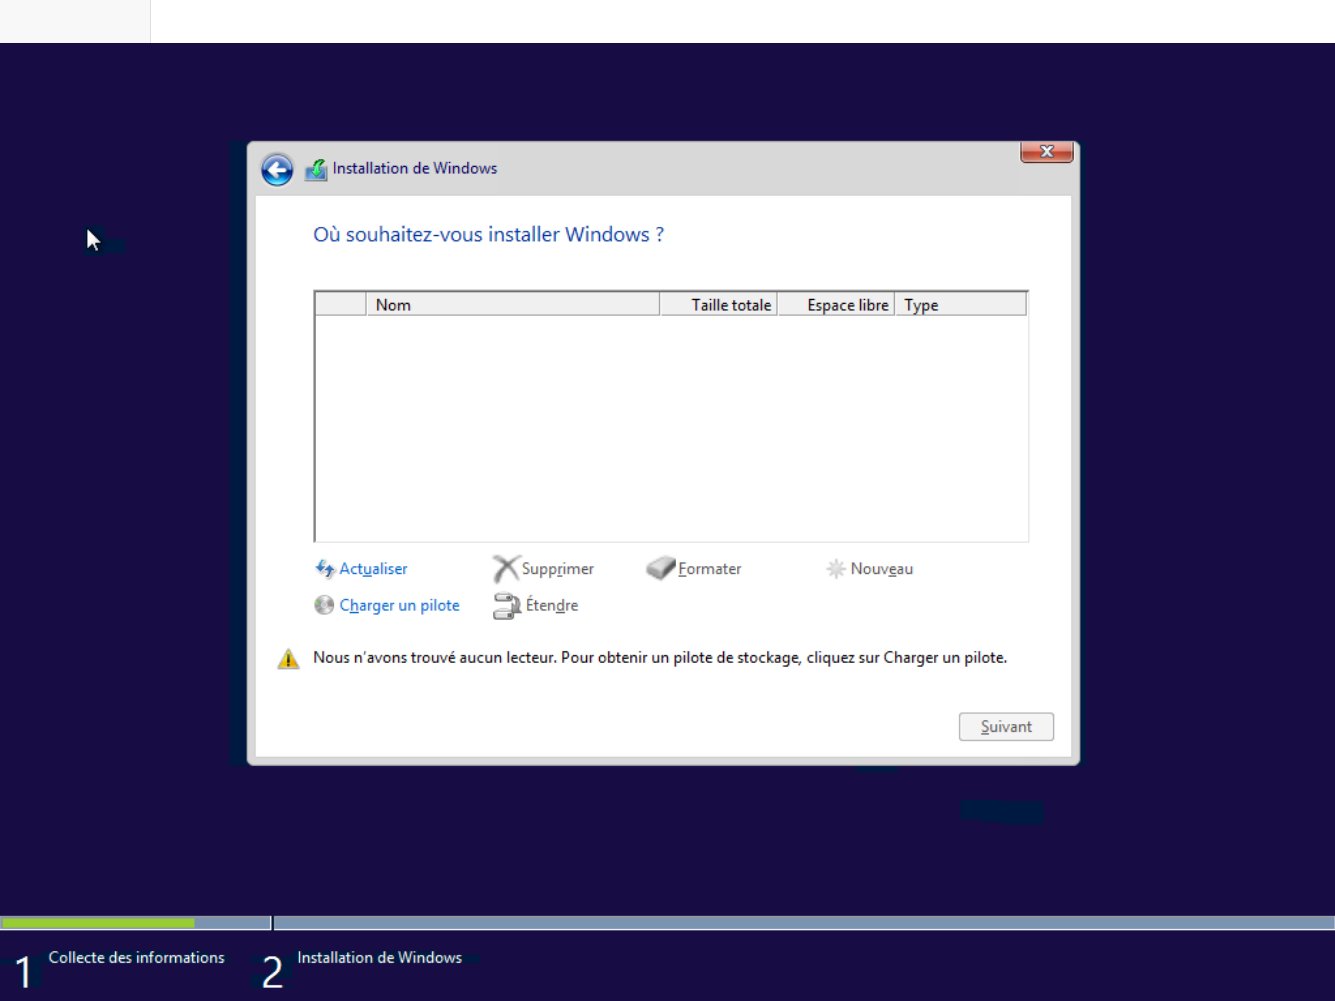The width and height of the screenshot is (1335, 1001).
Task: Click the Nouveau starburst icon
Action: [836, 569]
